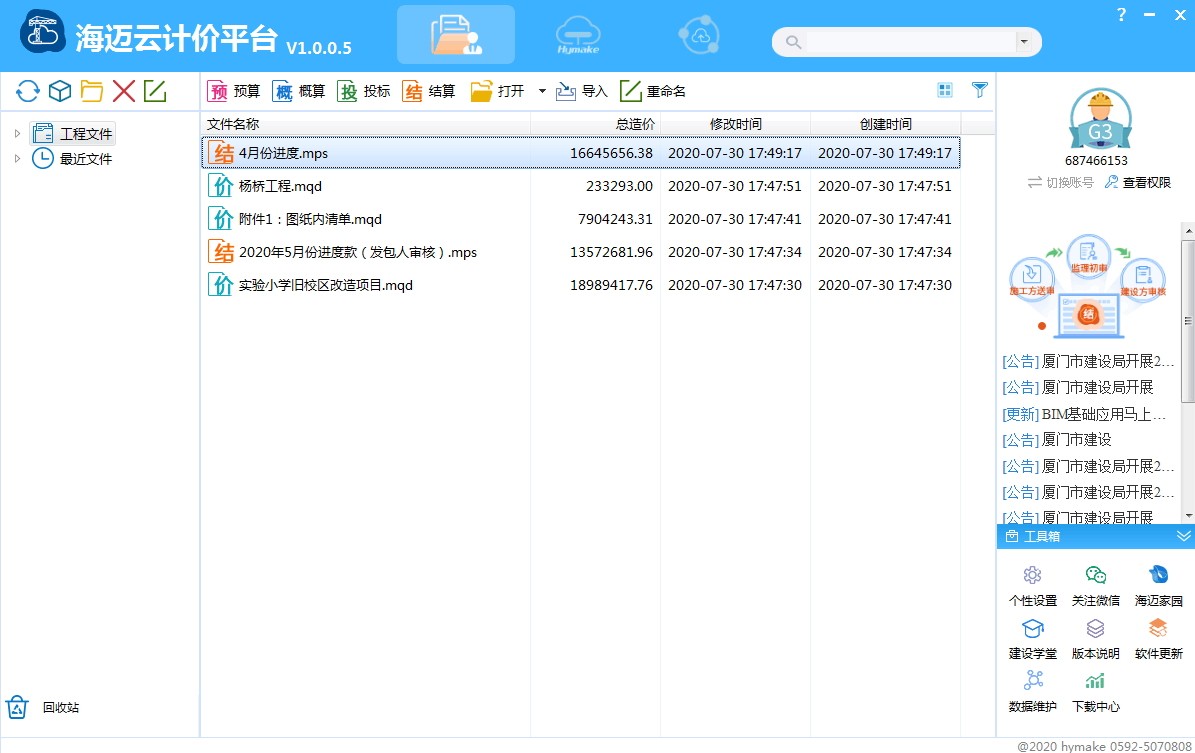Click the 查看权限 link
Screen dimensions: 1195x753
pos(1138,182)
